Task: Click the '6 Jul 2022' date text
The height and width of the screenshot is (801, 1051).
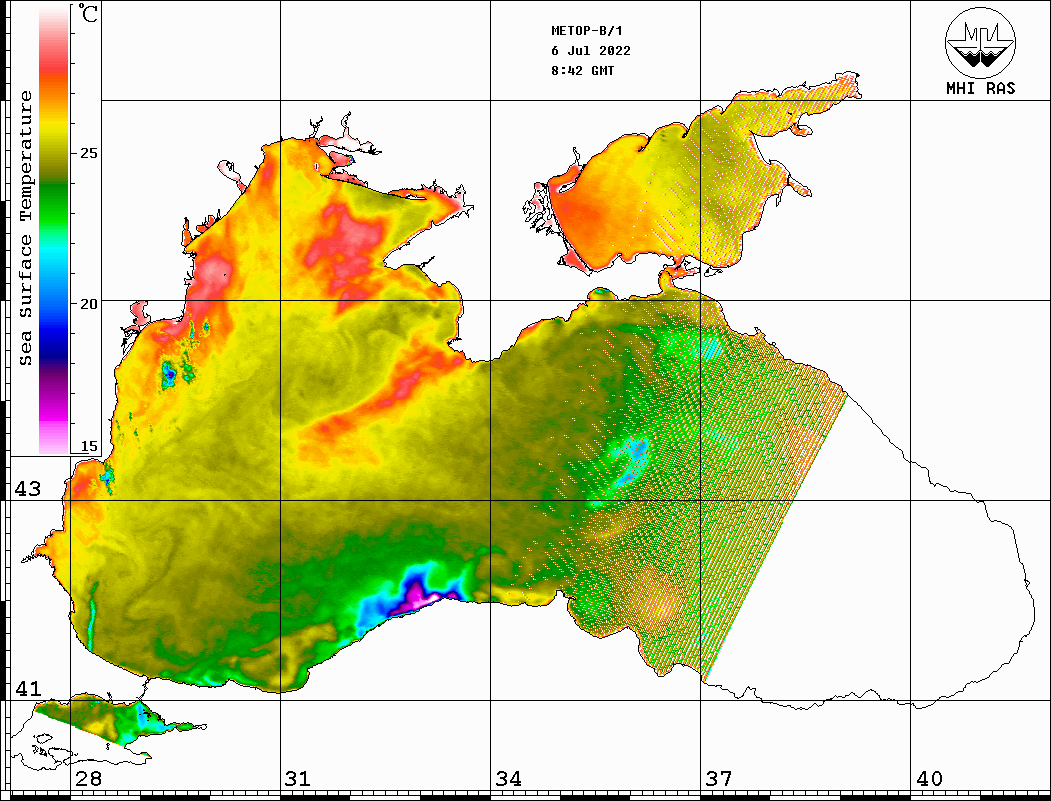Action: 591,51
